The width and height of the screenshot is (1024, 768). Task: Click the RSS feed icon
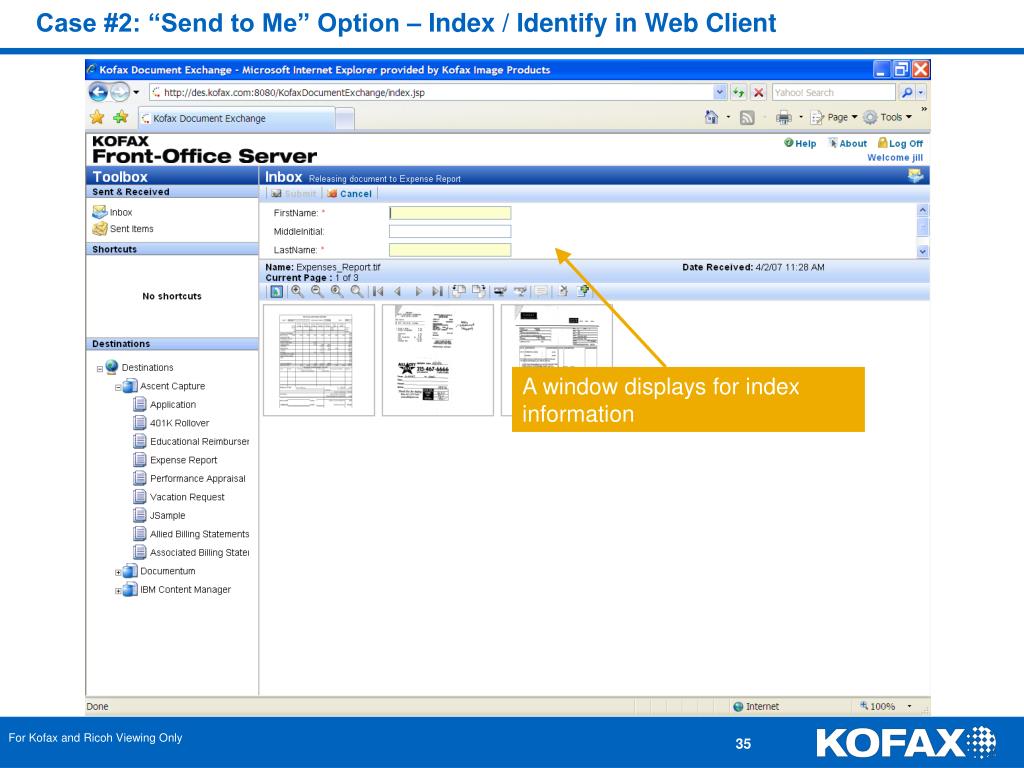point(747,118)
